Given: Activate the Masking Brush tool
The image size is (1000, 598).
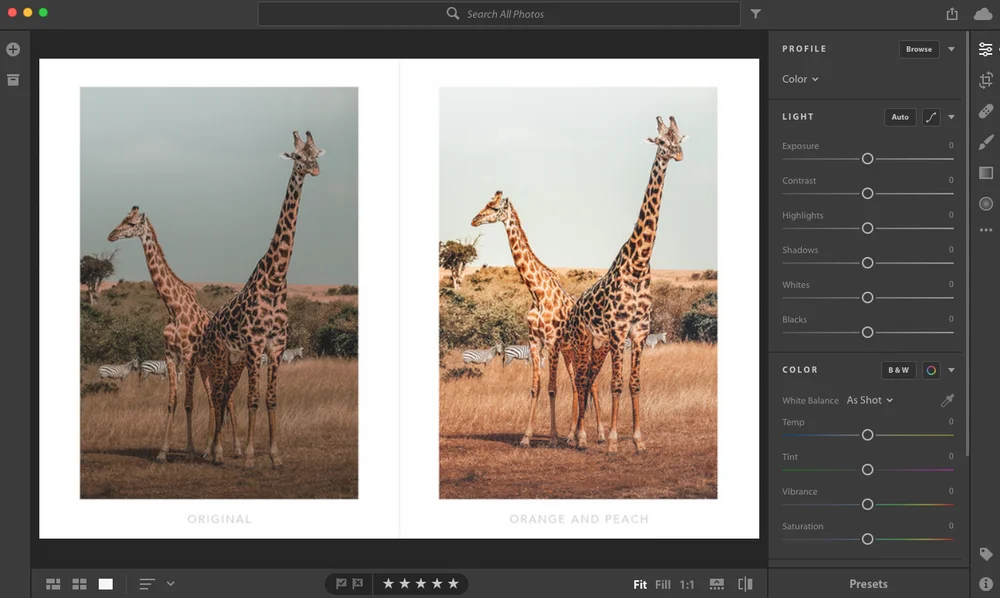Looking at the screenshot, I should tap(985, 141).
